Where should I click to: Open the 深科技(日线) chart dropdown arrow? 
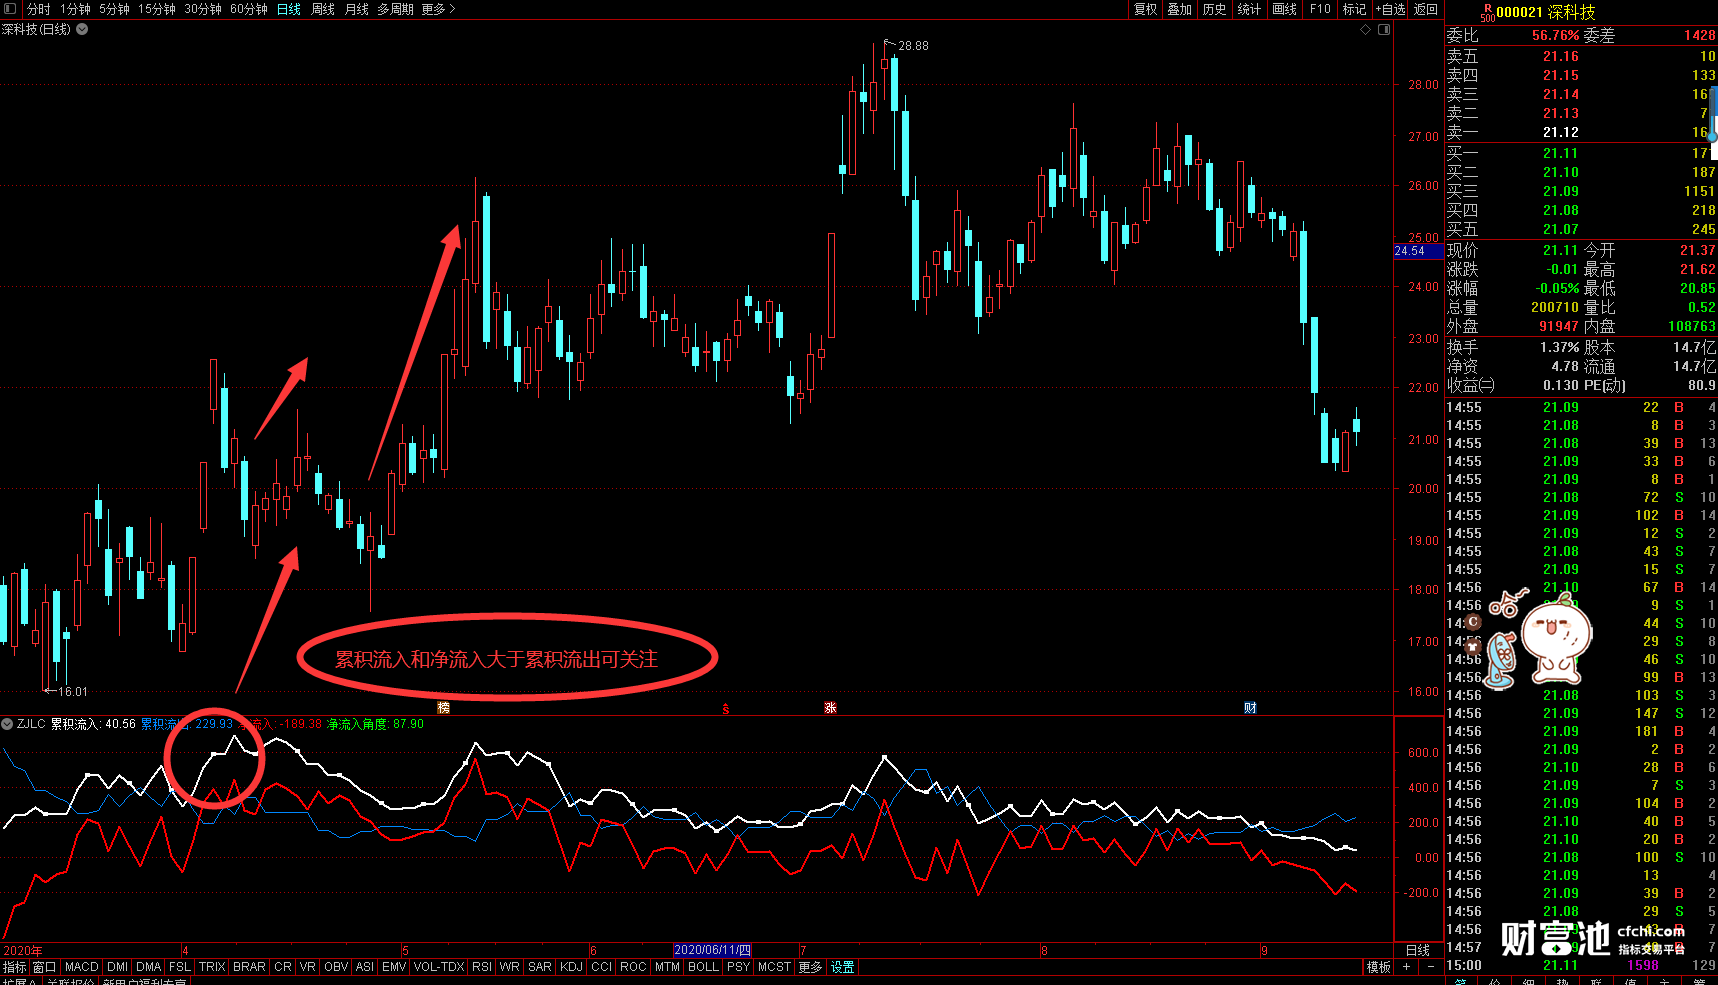pyautogui.click(x=82, y=29)
